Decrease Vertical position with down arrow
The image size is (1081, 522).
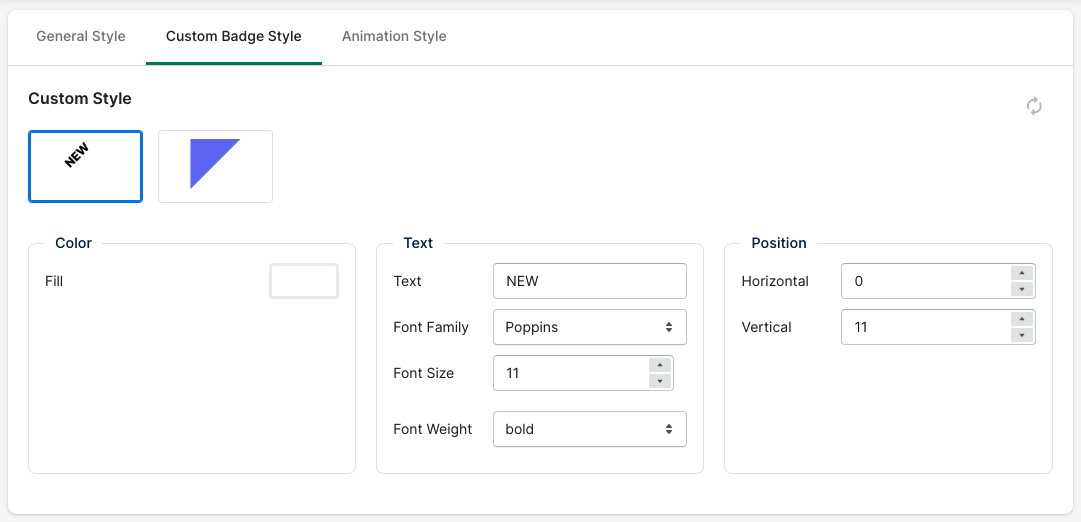[x=1022, y=335]
